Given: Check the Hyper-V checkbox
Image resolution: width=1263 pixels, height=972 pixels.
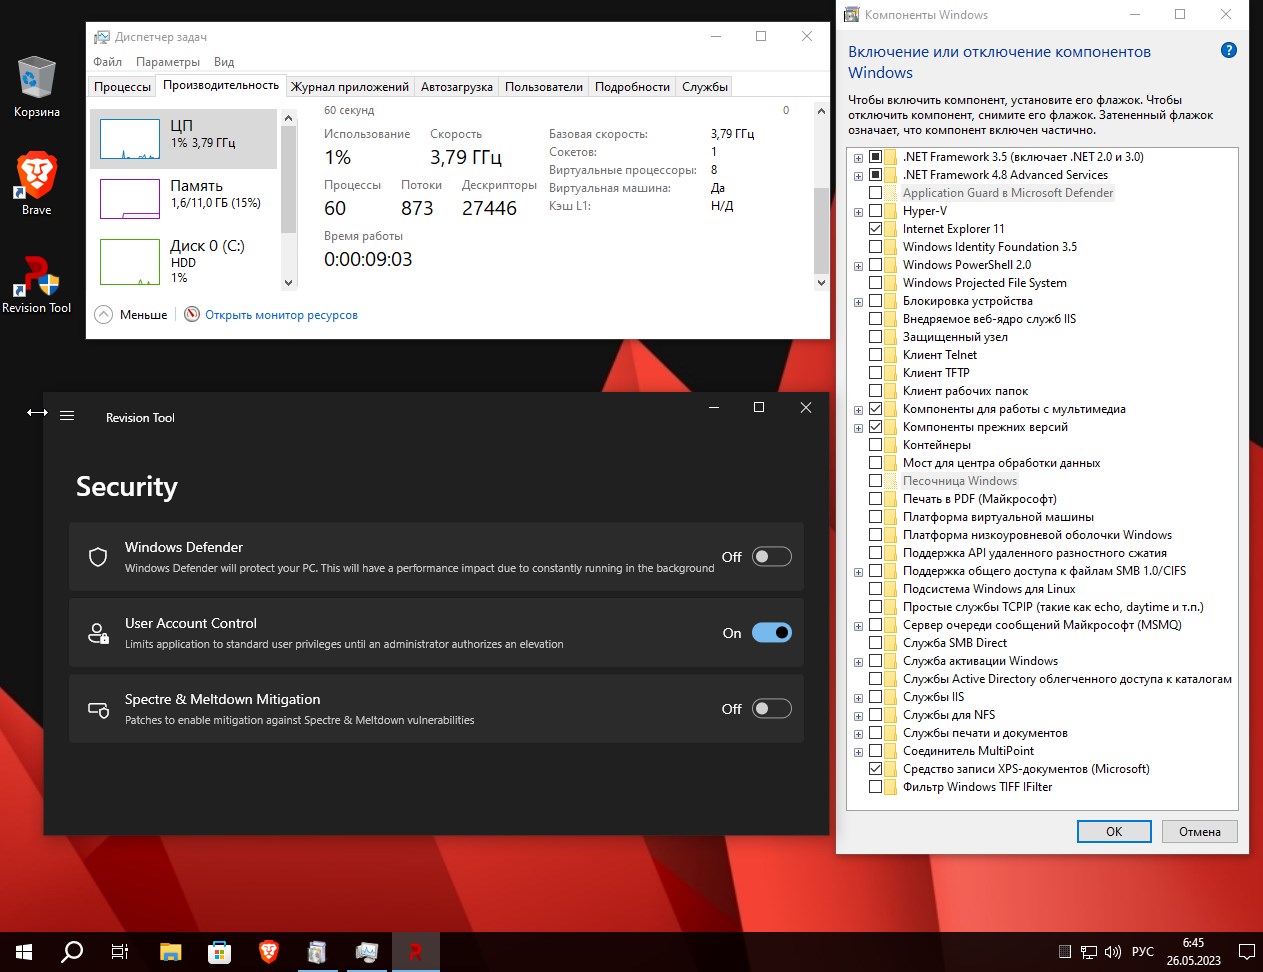Looking at the screenshot, I should coord(876,211).
